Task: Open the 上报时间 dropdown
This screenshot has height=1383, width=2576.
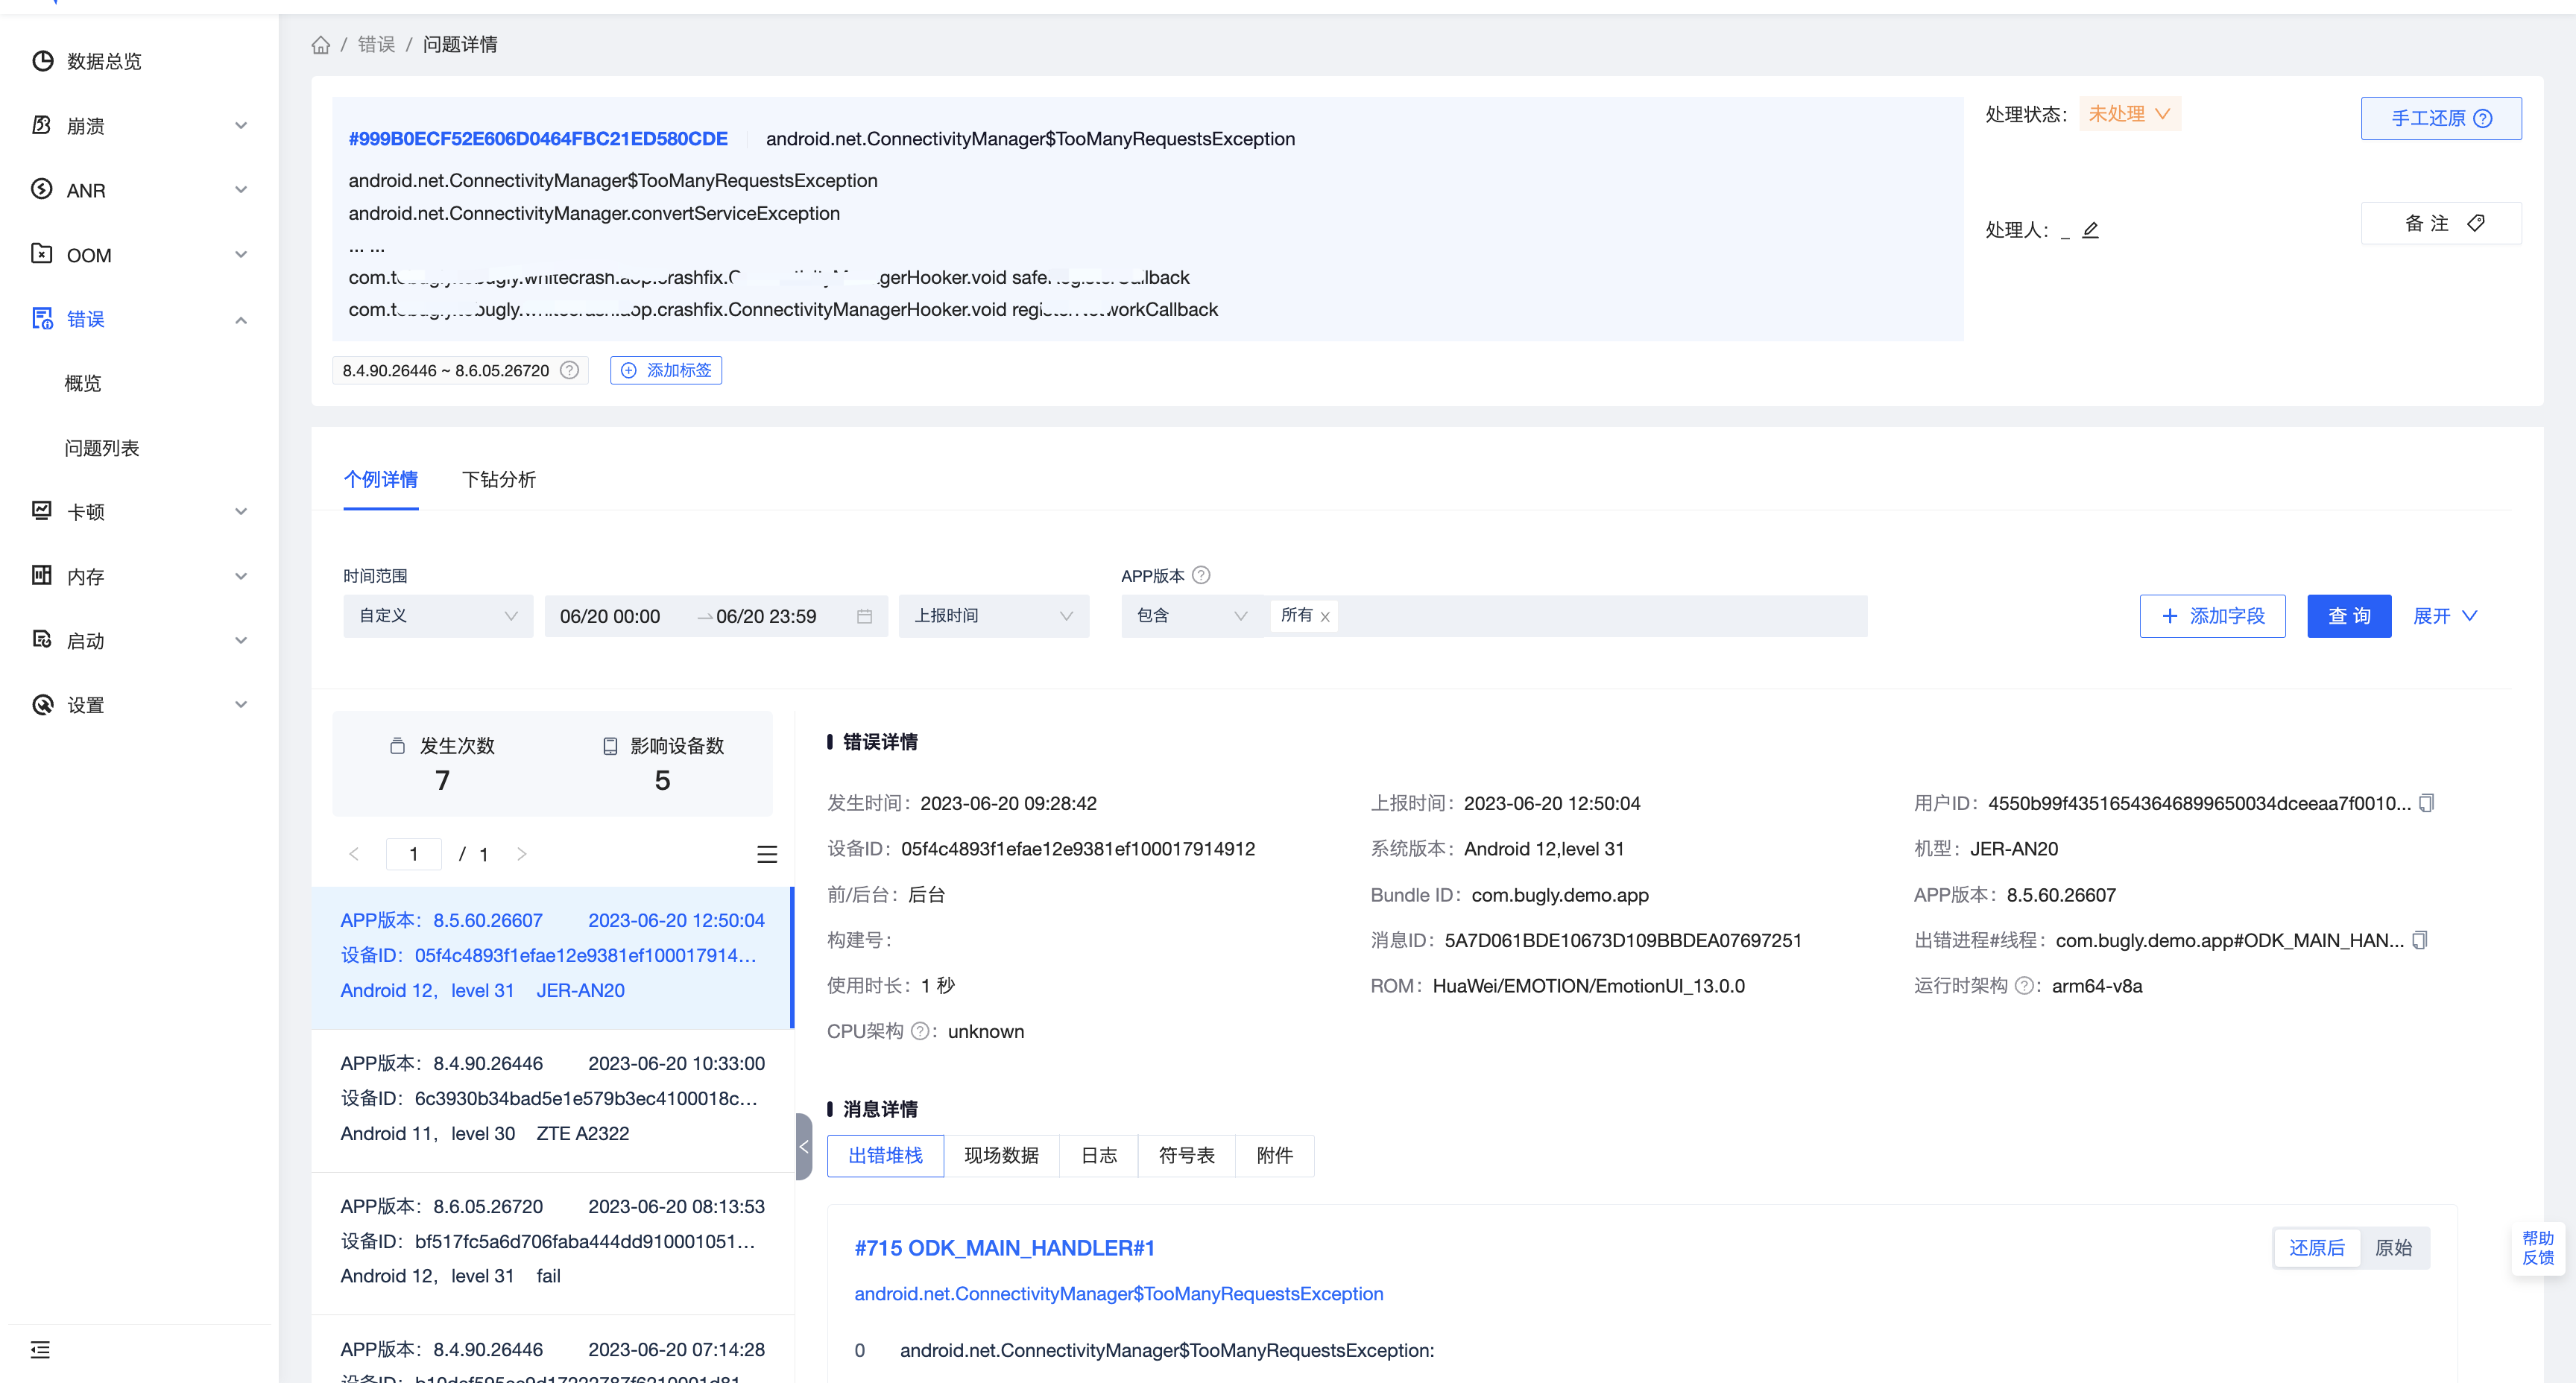Action: 993,616
